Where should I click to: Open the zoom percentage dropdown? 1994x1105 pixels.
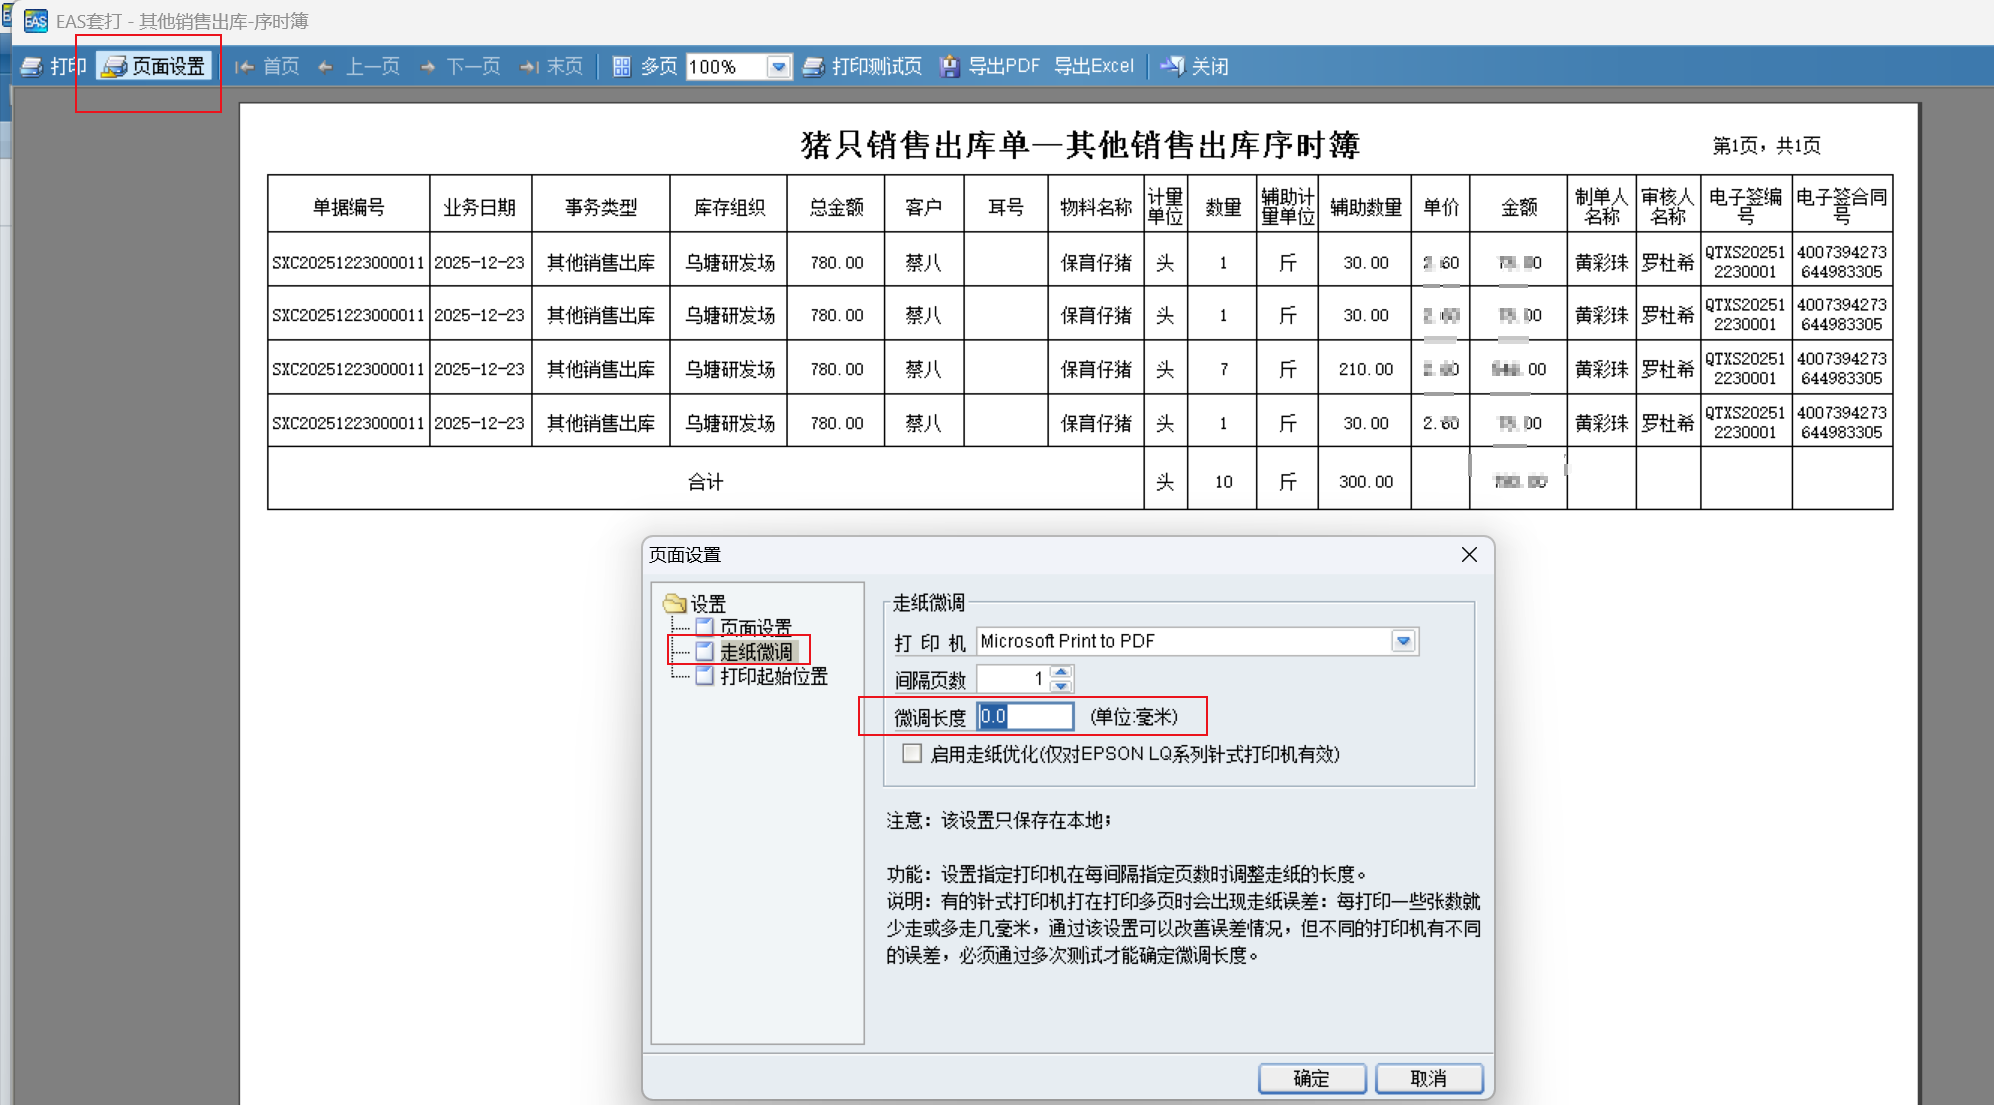click(778, 67)
